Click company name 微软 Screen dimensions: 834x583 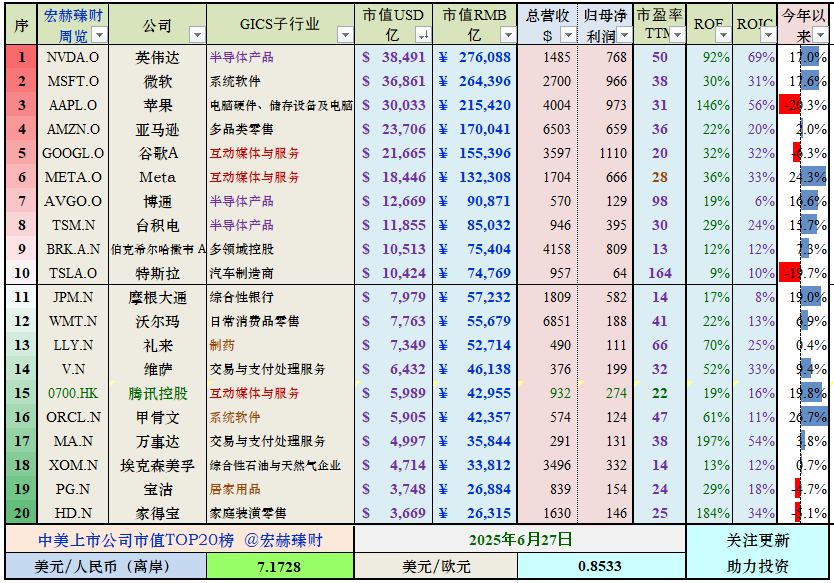pyautogui.click(x=157, y=81)
